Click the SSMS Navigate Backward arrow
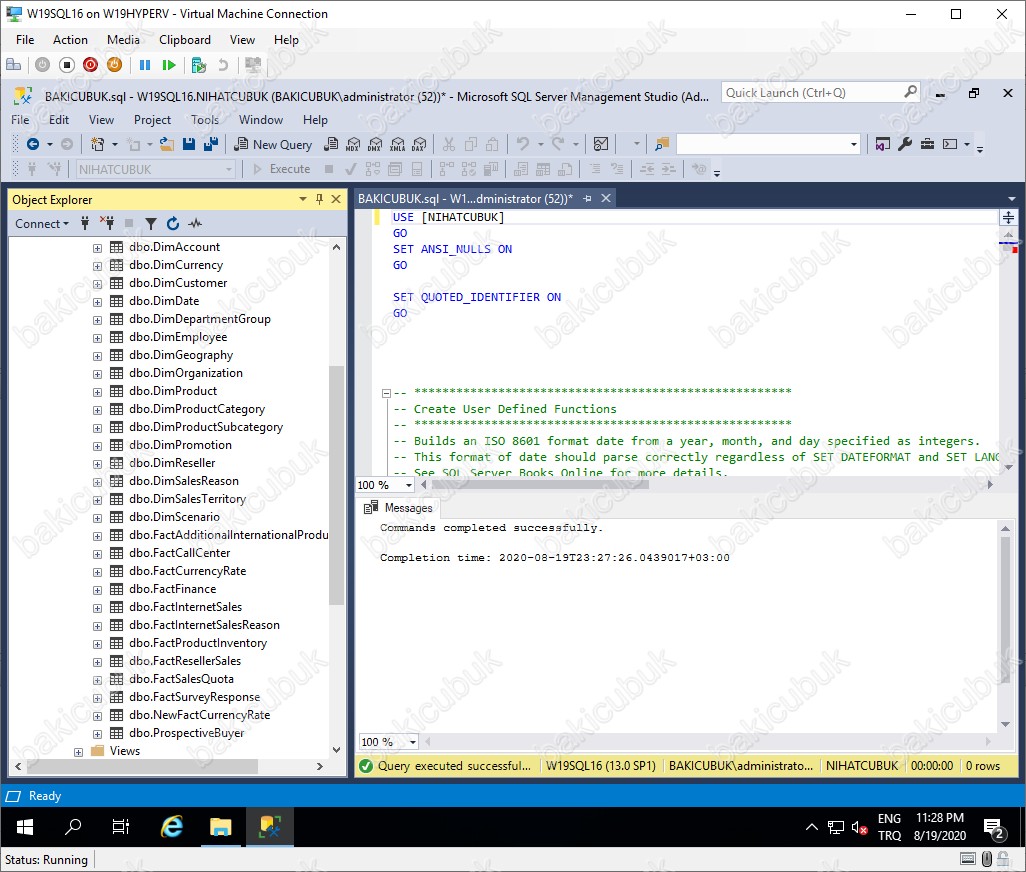Viewport: 1026px width, 872px height. tap(33, 144)
